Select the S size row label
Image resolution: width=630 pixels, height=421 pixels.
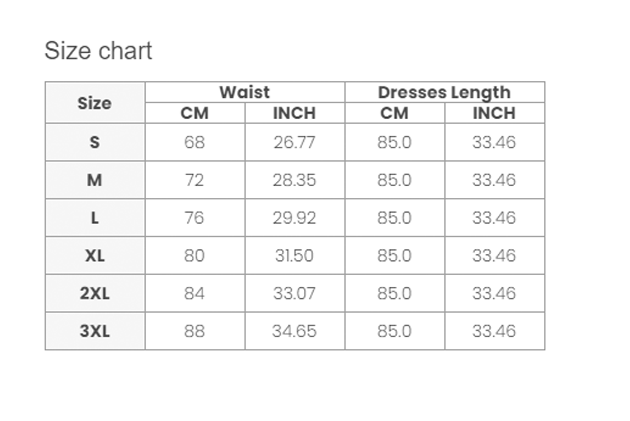point(94,142)
